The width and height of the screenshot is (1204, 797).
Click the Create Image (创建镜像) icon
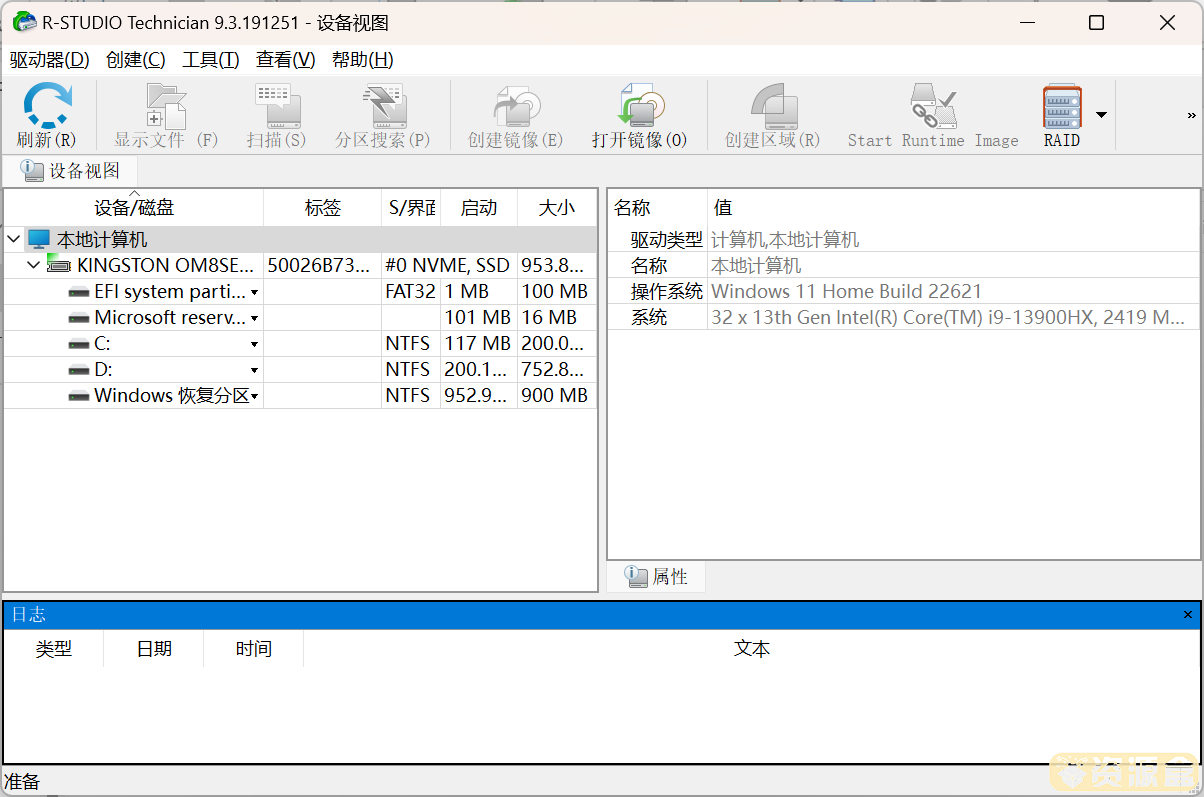516,106
